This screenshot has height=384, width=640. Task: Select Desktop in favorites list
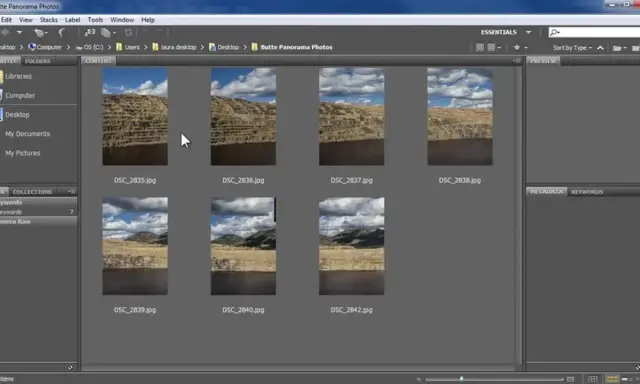[17, 115]
